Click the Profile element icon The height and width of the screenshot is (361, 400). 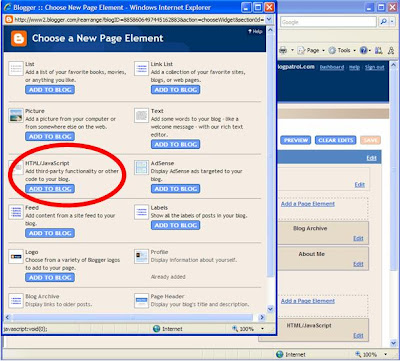[x=141, y=257]
